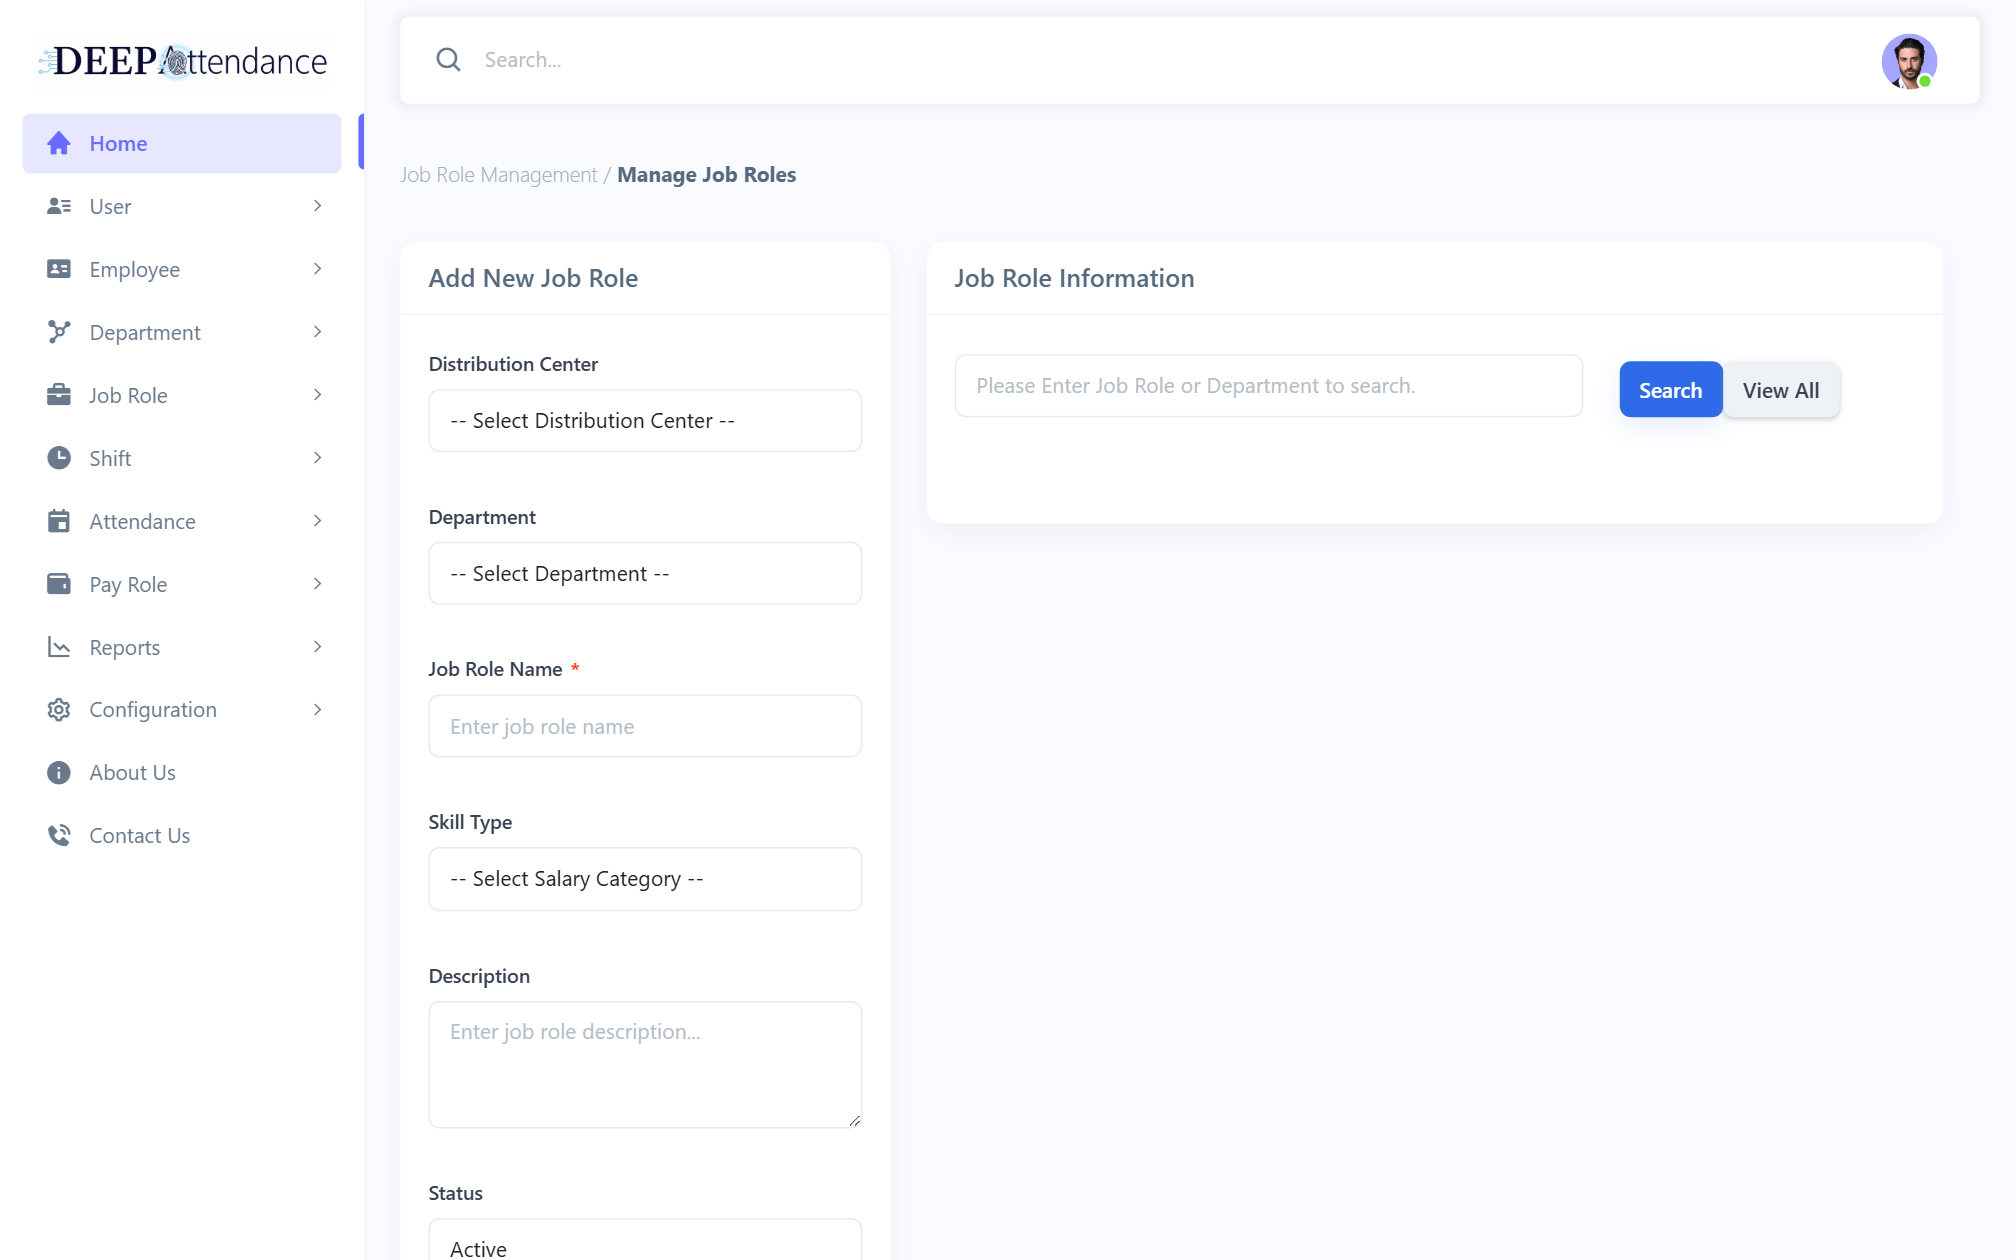Open the Select Salary Category dropdown
Viewport: 2016px width, 1260px height.
(645, 879)
